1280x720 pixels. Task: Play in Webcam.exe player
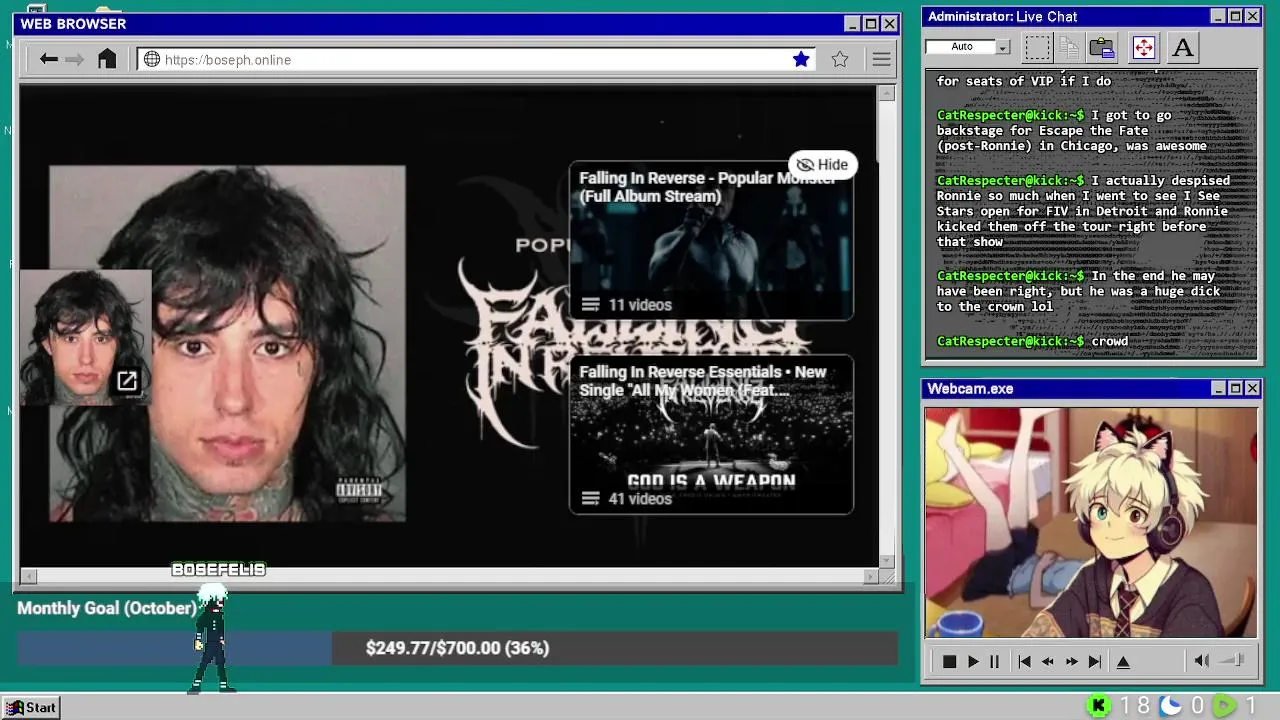[x=973, y=661]
